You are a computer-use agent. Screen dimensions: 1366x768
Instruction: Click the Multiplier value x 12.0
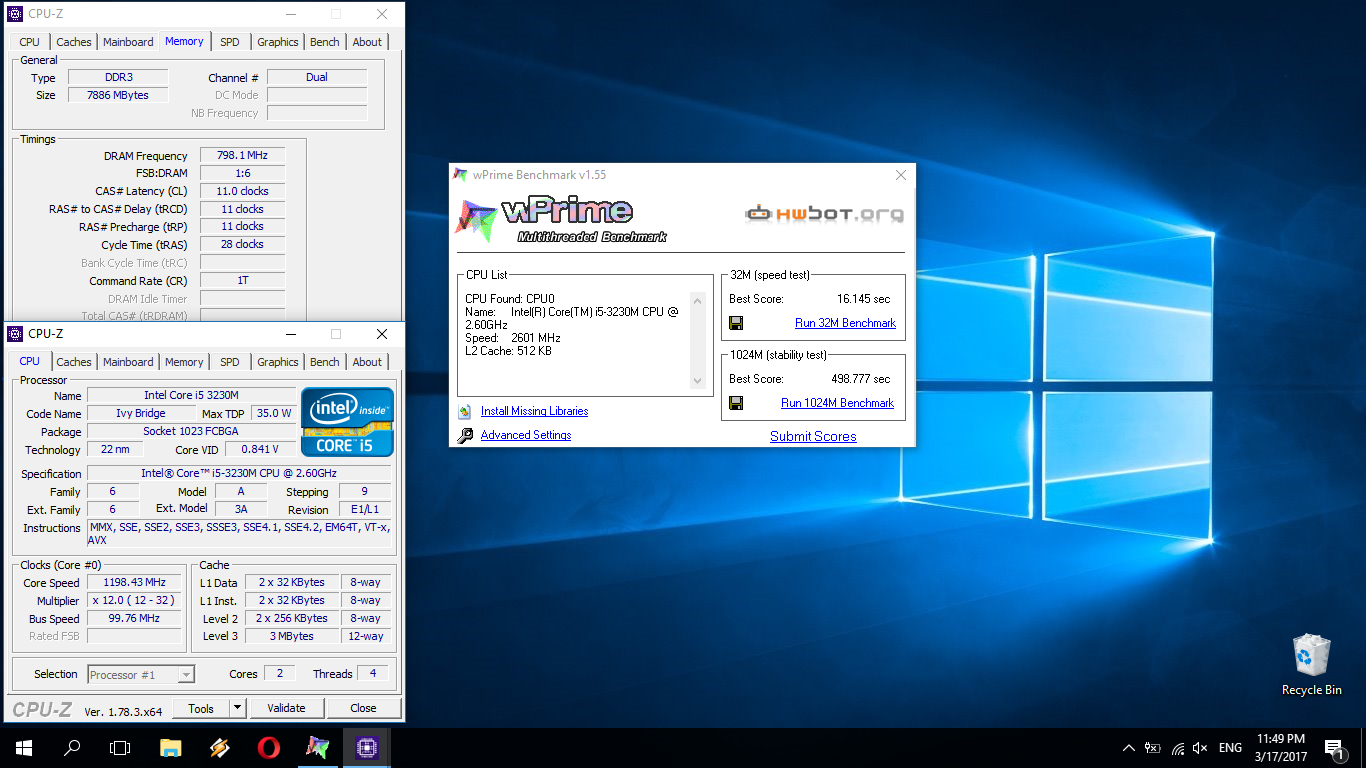(x=134, y=601)
